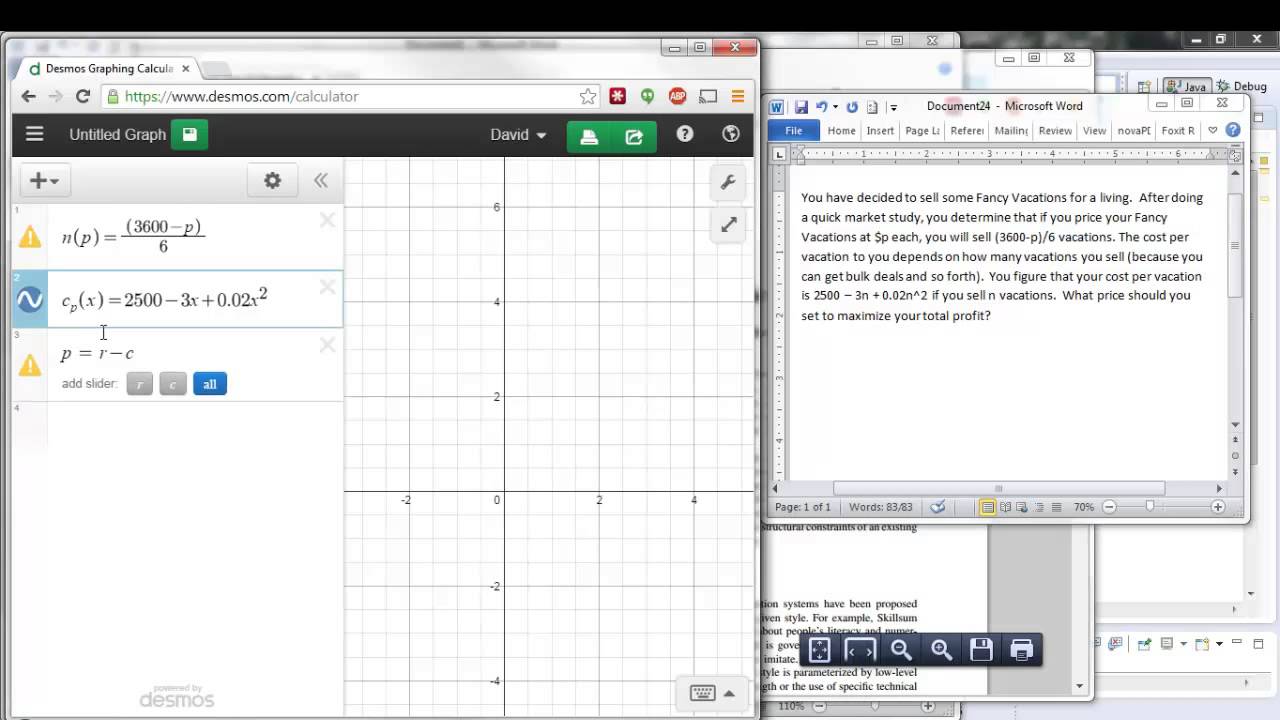Open the novaPDF tab in Word
This screenshot has width=1280, height=720.
coord(1134,130)
